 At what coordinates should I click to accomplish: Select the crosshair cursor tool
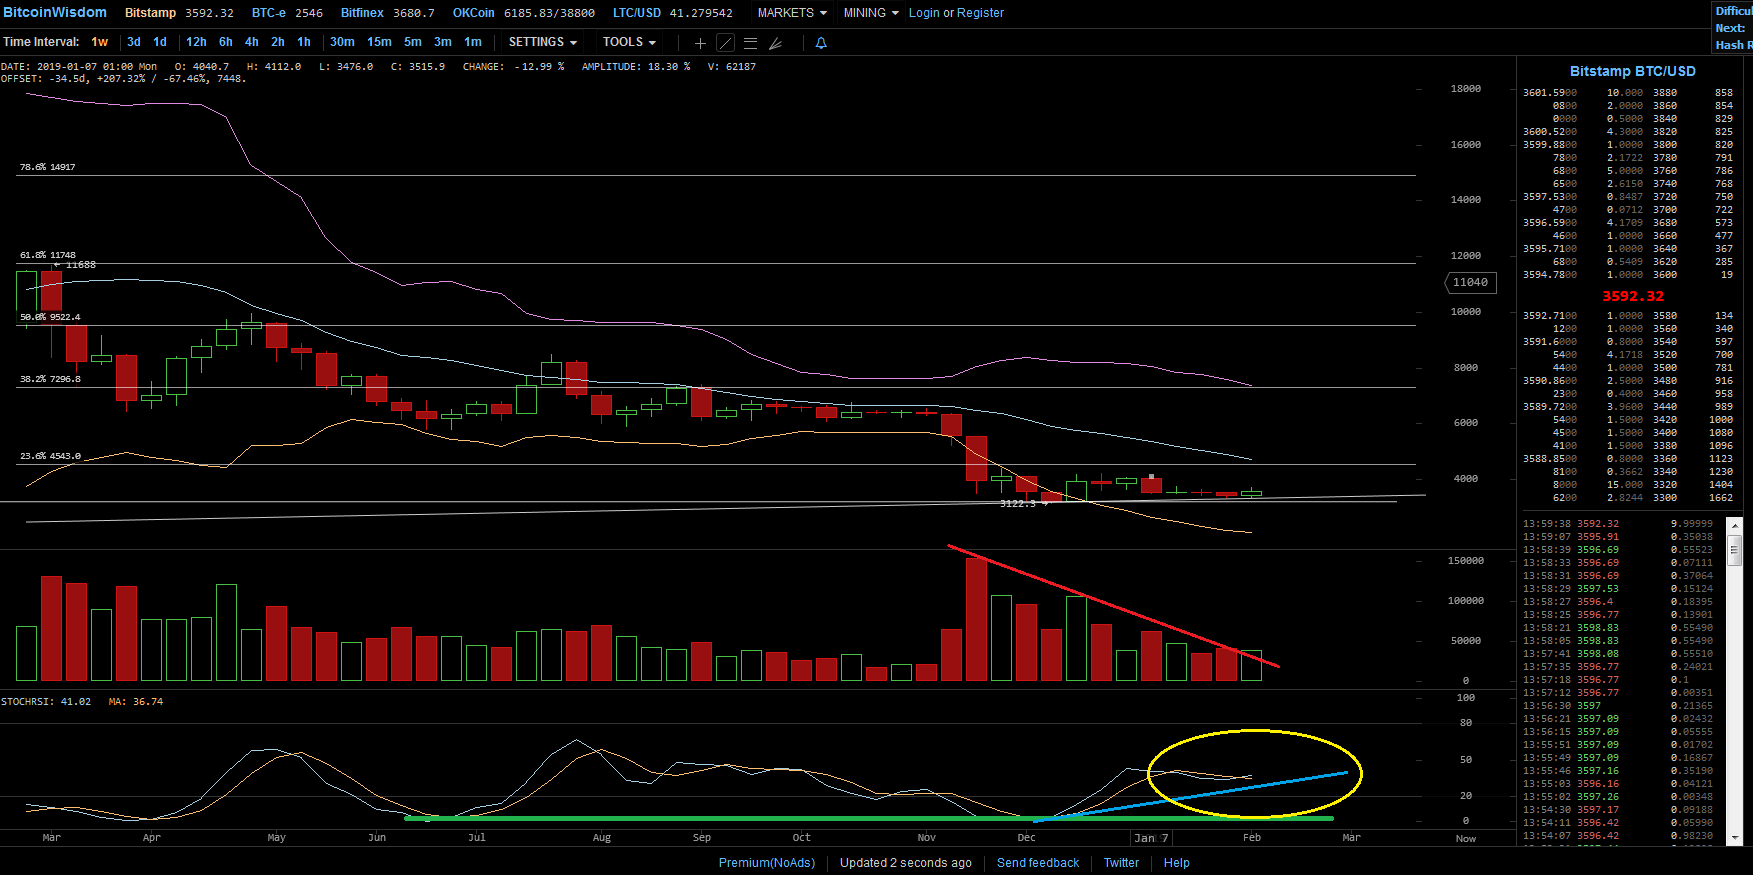point(700,43)
